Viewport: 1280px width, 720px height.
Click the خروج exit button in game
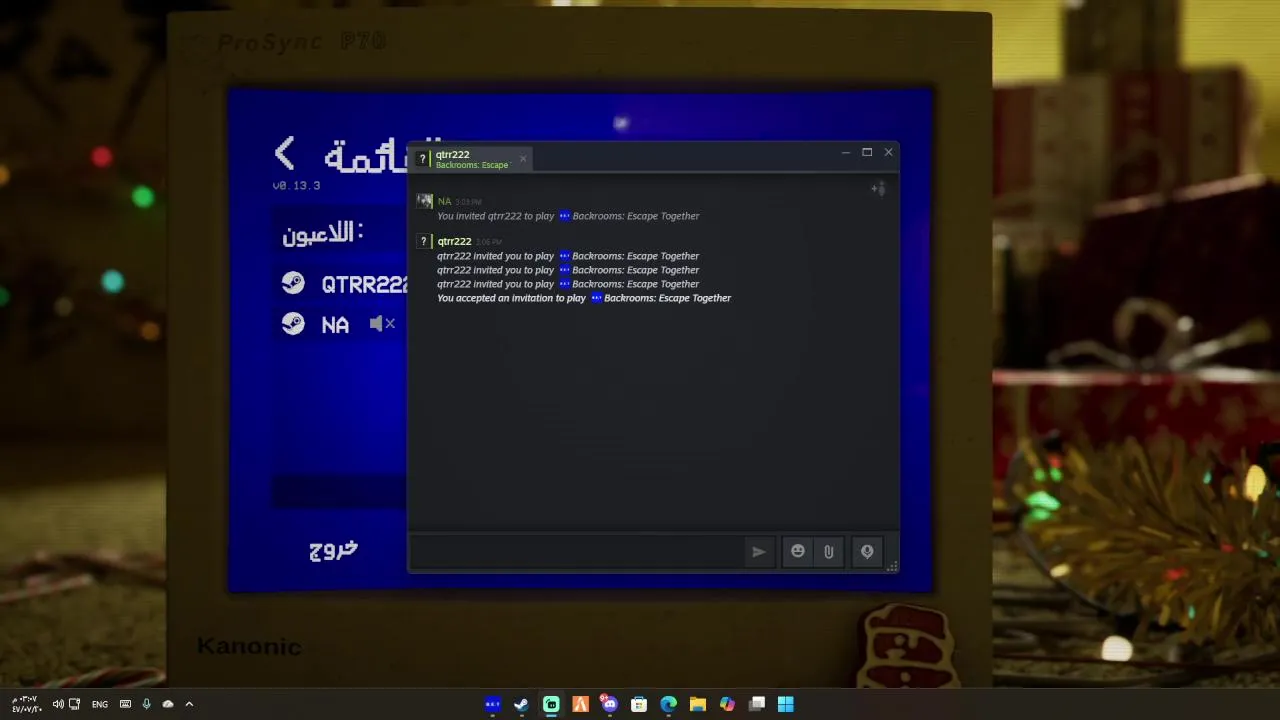(x=333, y=550)
